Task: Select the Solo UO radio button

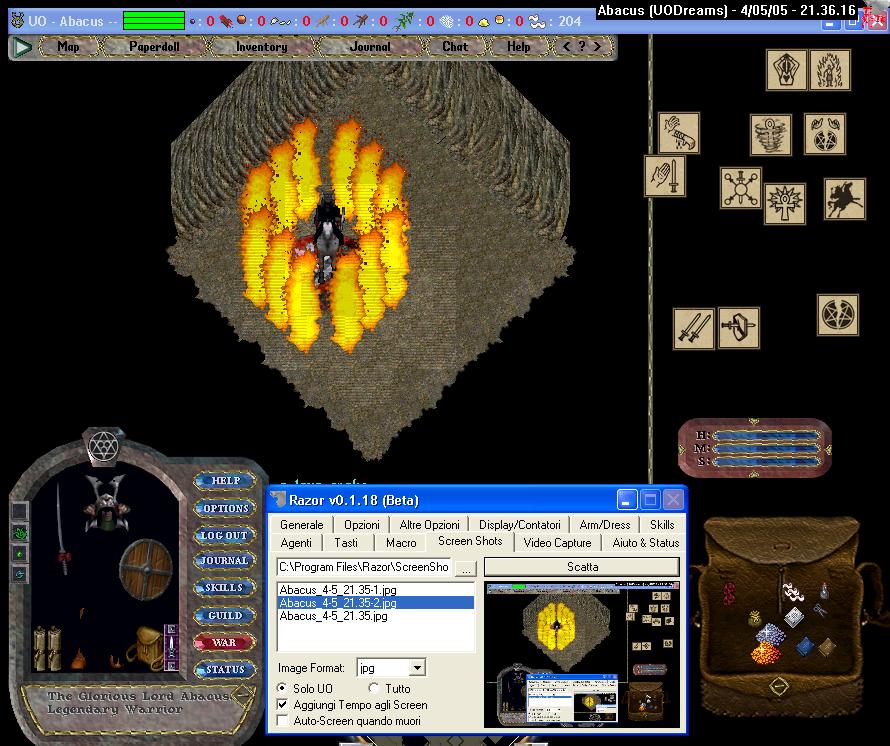Action: (x=282, y=688)
